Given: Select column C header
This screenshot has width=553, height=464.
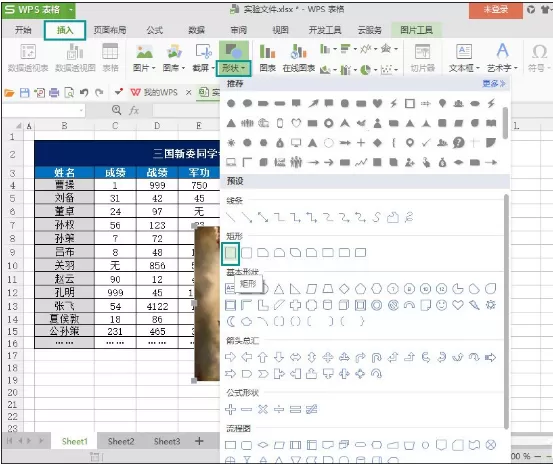Looking at the screenshot, I should coord(115,126).
